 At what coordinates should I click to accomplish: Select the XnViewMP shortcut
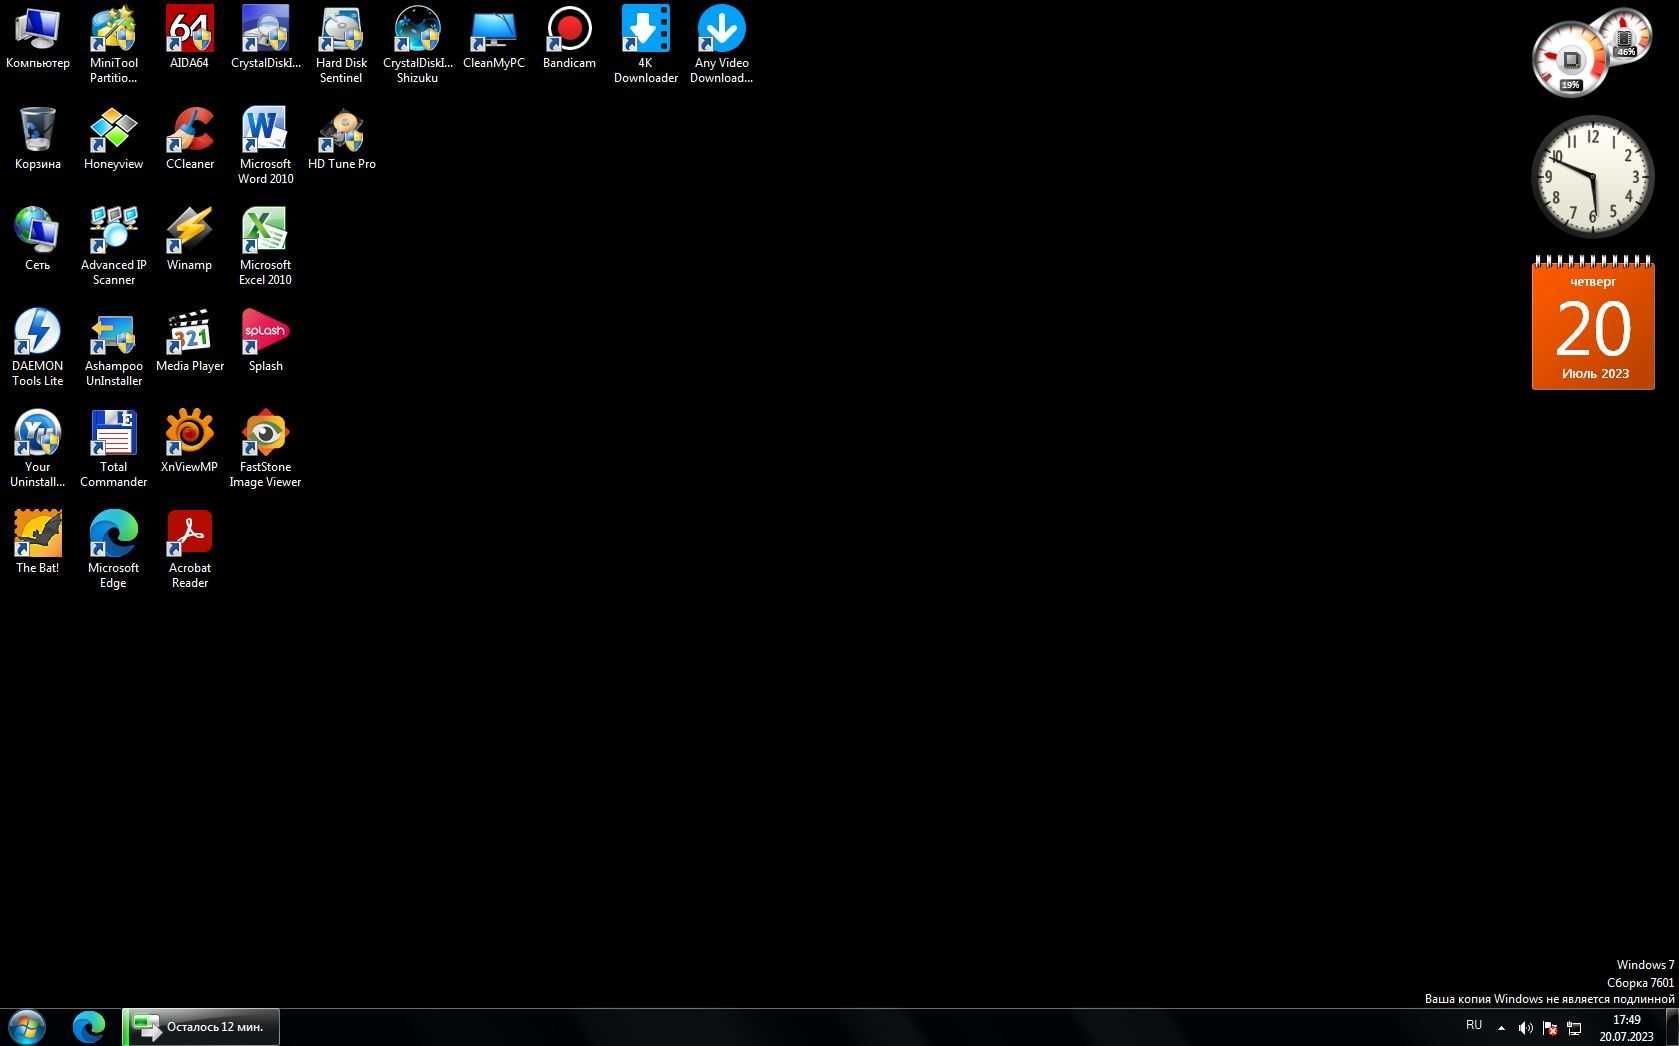[x=189, y=442]
